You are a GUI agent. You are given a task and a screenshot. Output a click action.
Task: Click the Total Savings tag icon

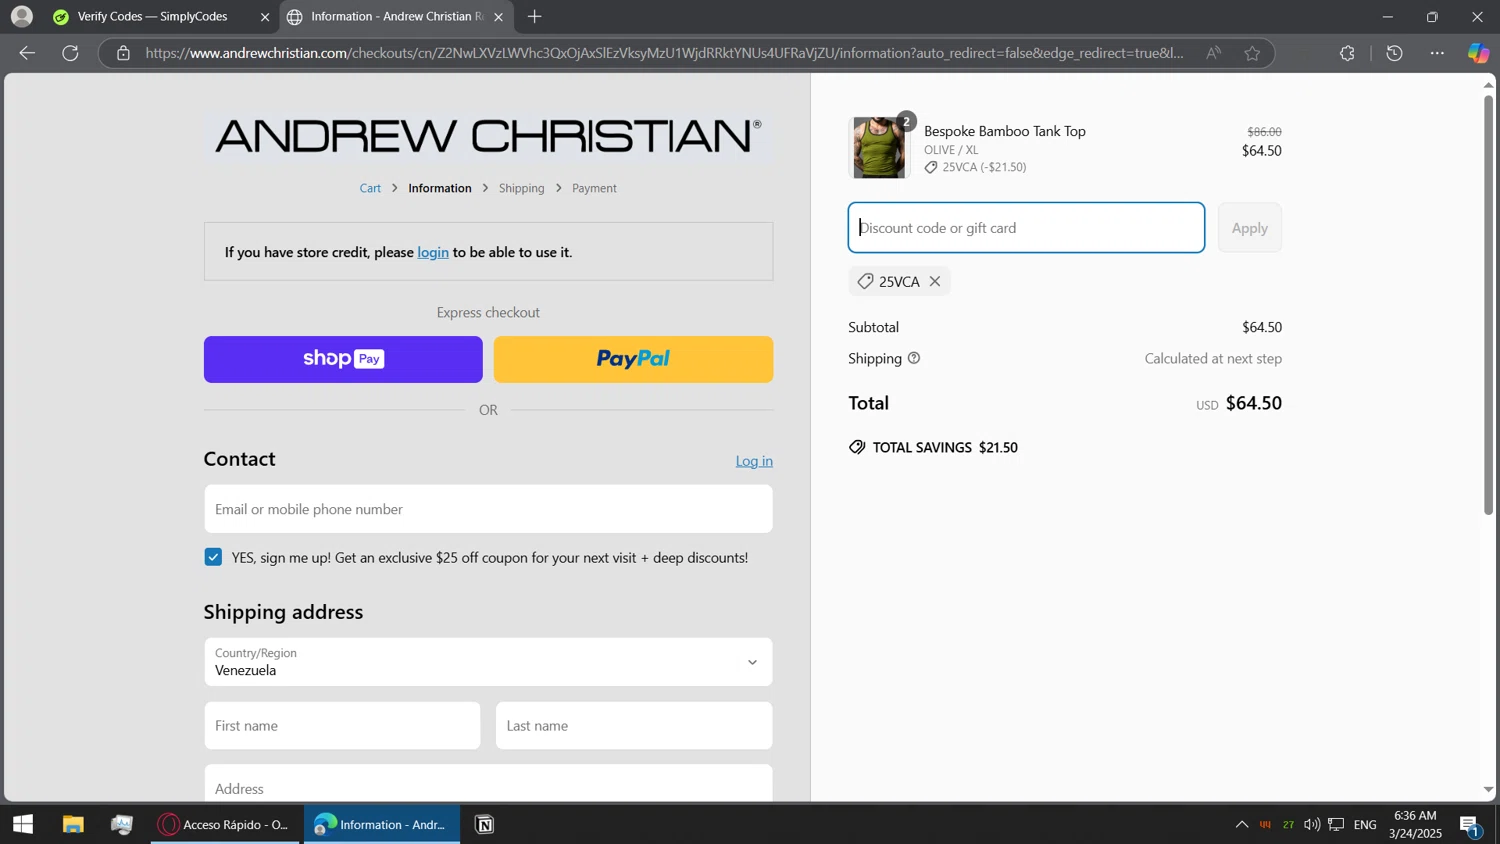tap(857, 447)
